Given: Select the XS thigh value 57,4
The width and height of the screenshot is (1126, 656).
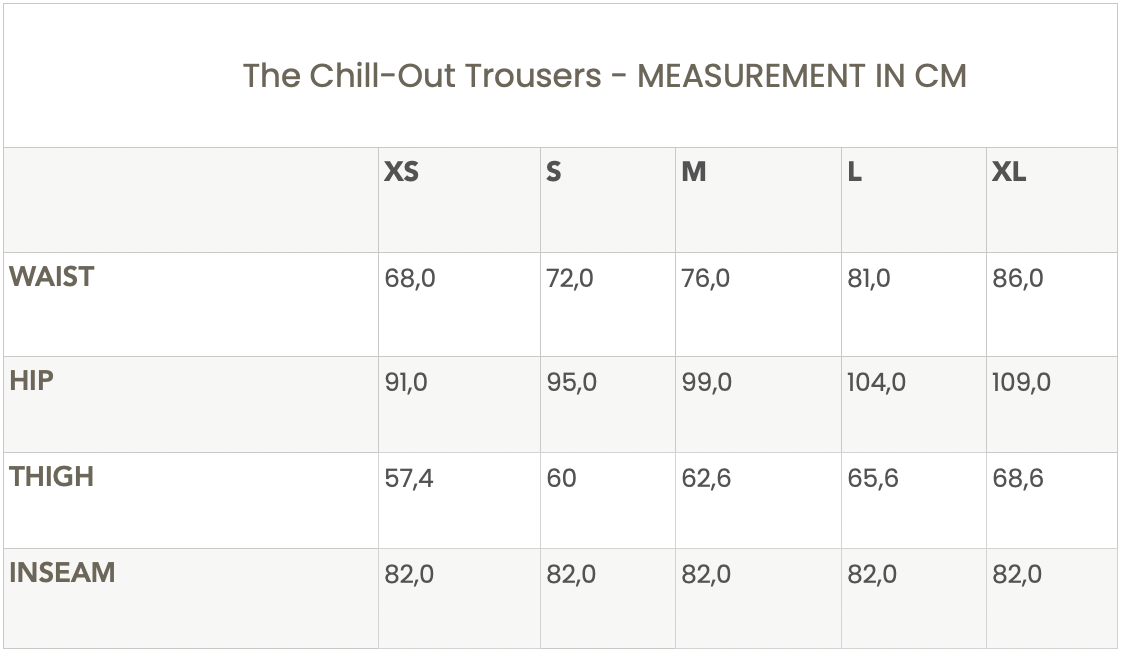Looking at the screenshot, I should click(x=409, y=478).
